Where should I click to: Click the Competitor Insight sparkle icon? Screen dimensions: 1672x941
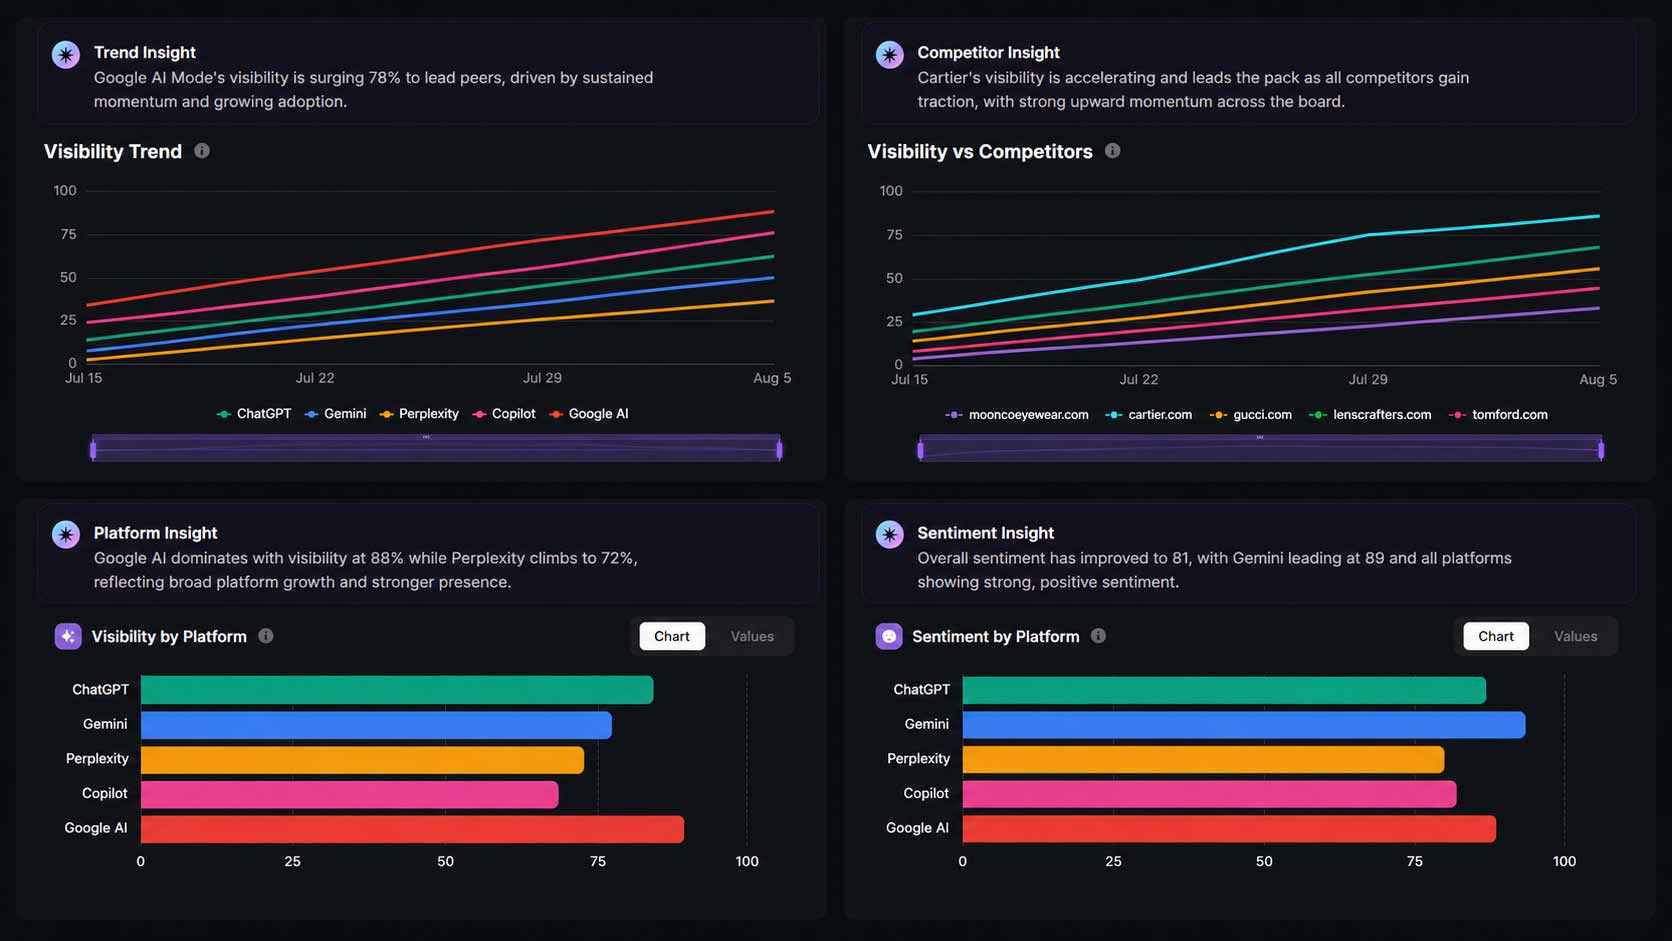point(889,54)
